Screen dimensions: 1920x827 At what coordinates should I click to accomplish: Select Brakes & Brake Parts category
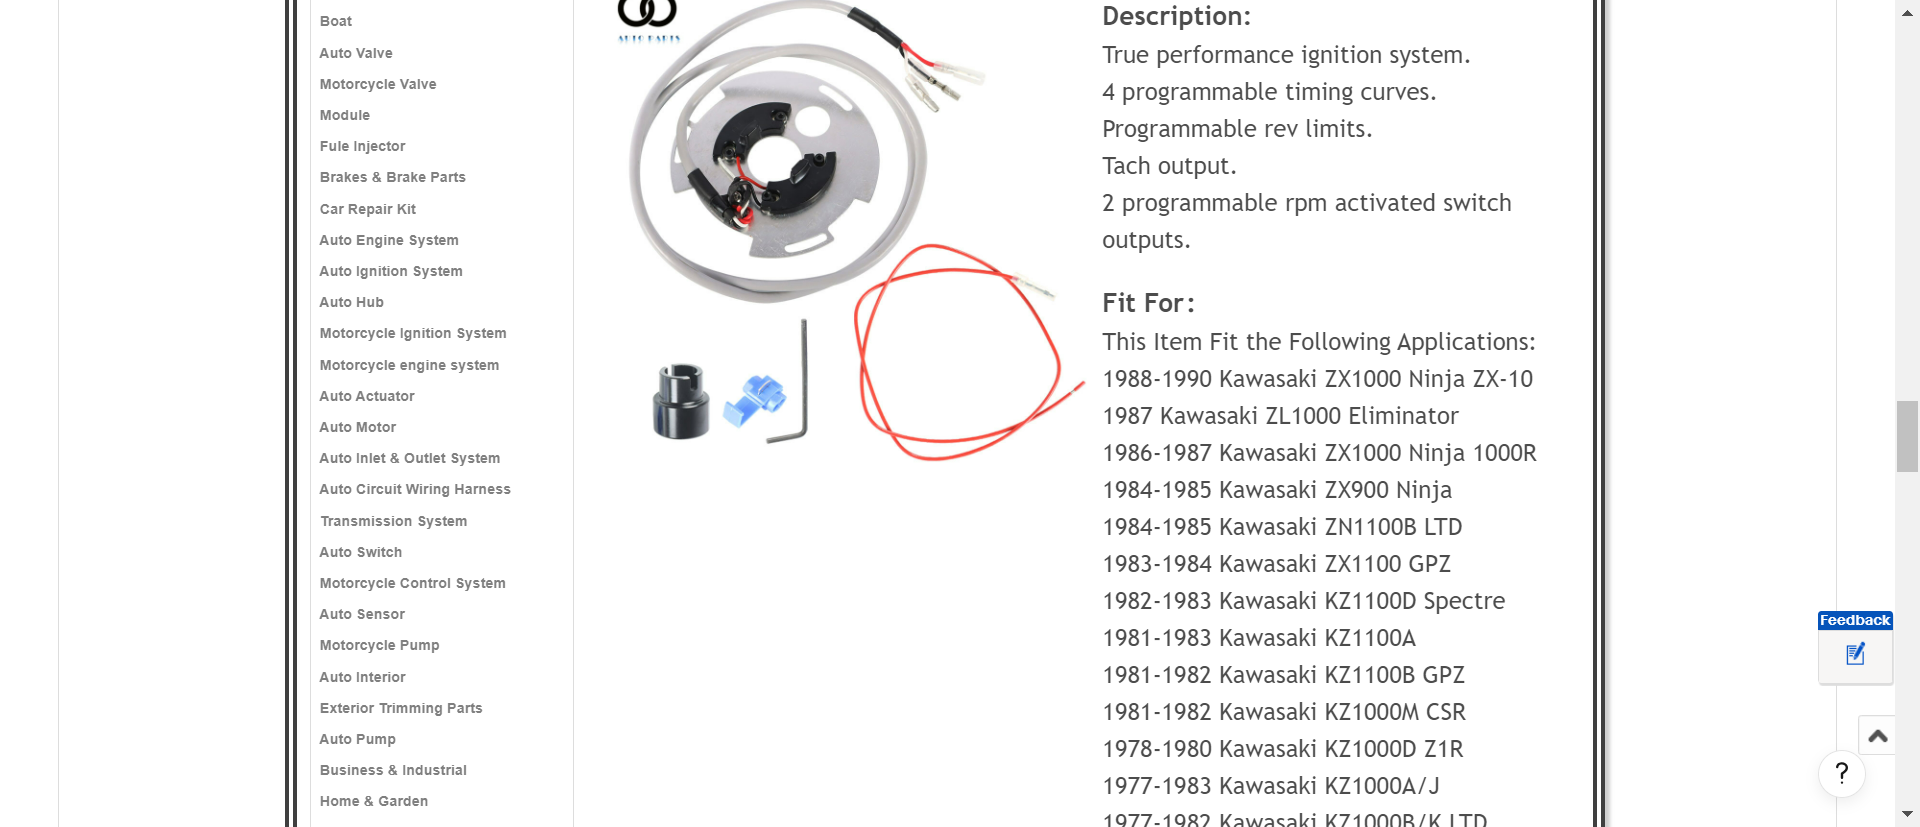(x=393, y=177)
